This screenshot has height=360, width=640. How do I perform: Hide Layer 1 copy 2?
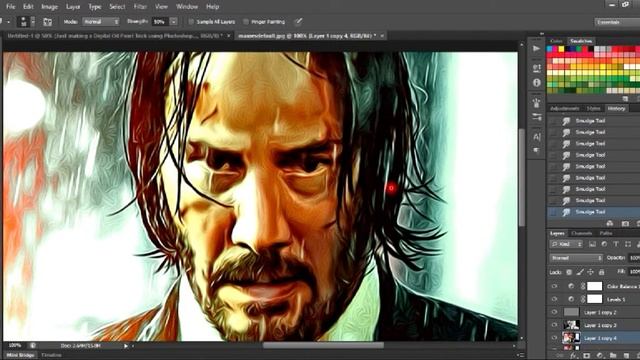coord(554,312)
